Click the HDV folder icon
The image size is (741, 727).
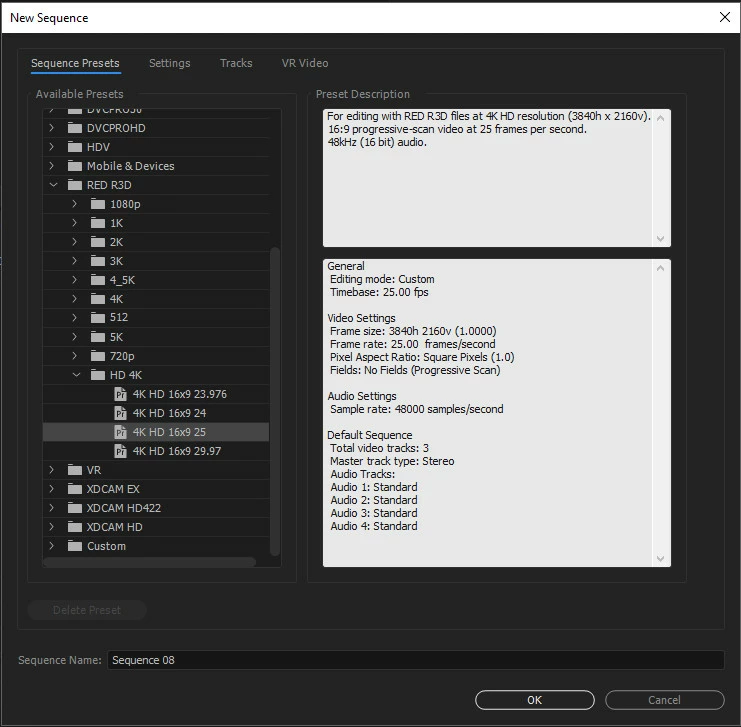pos(75,147)
